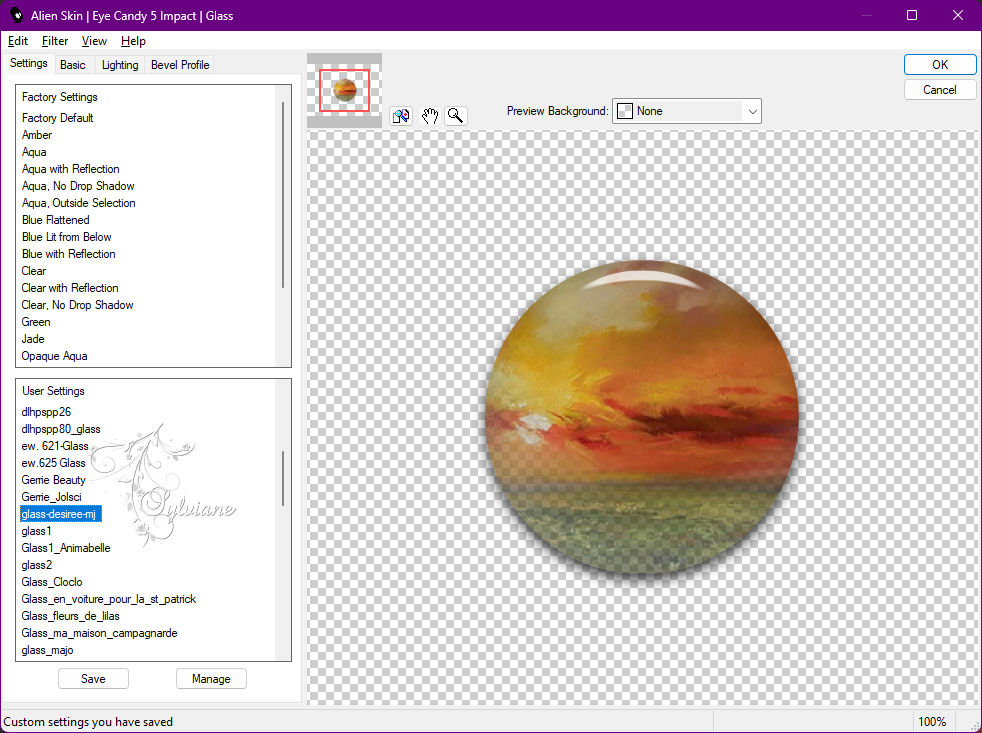The height and width of the screenshot is (733, 982).
Task: Select Clear, No Drop Shadow preset
Action: (x=77, y=304)
